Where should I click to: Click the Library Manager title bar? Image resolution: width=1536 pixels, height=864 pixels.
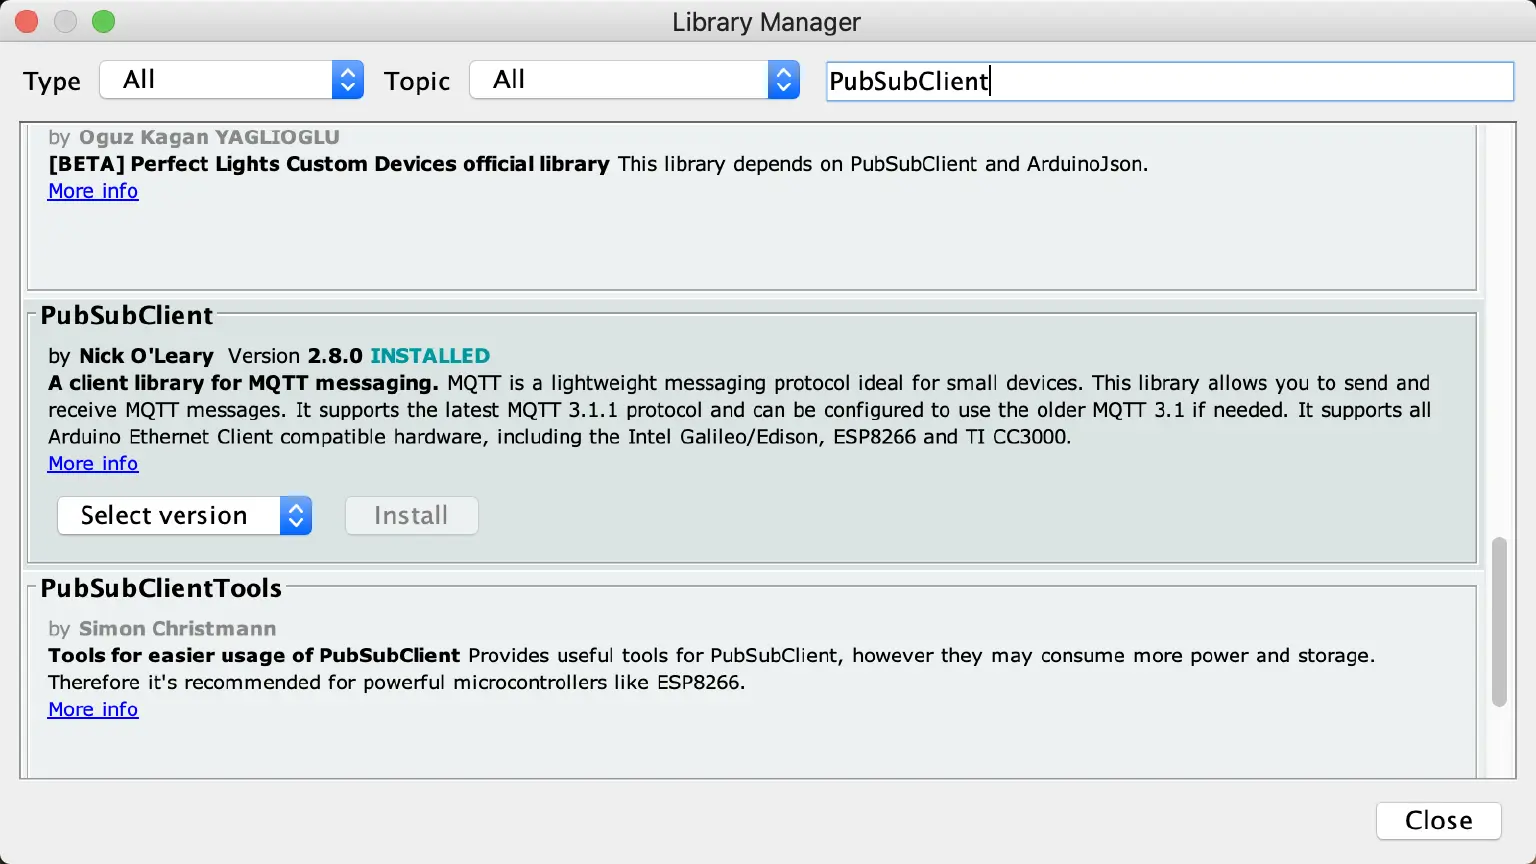766,21
